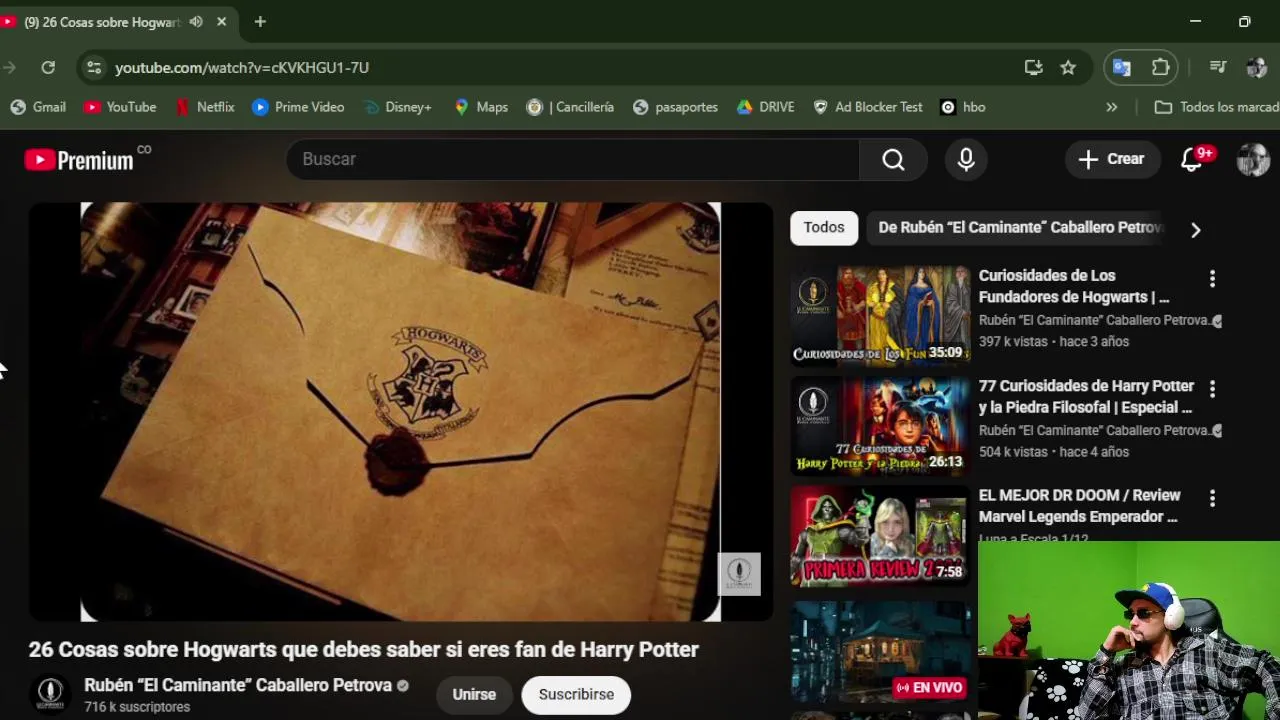Open 77 Curiosidades de Harry Potter title
This screenshot has width=1280, height=720.
[1086, 396]
